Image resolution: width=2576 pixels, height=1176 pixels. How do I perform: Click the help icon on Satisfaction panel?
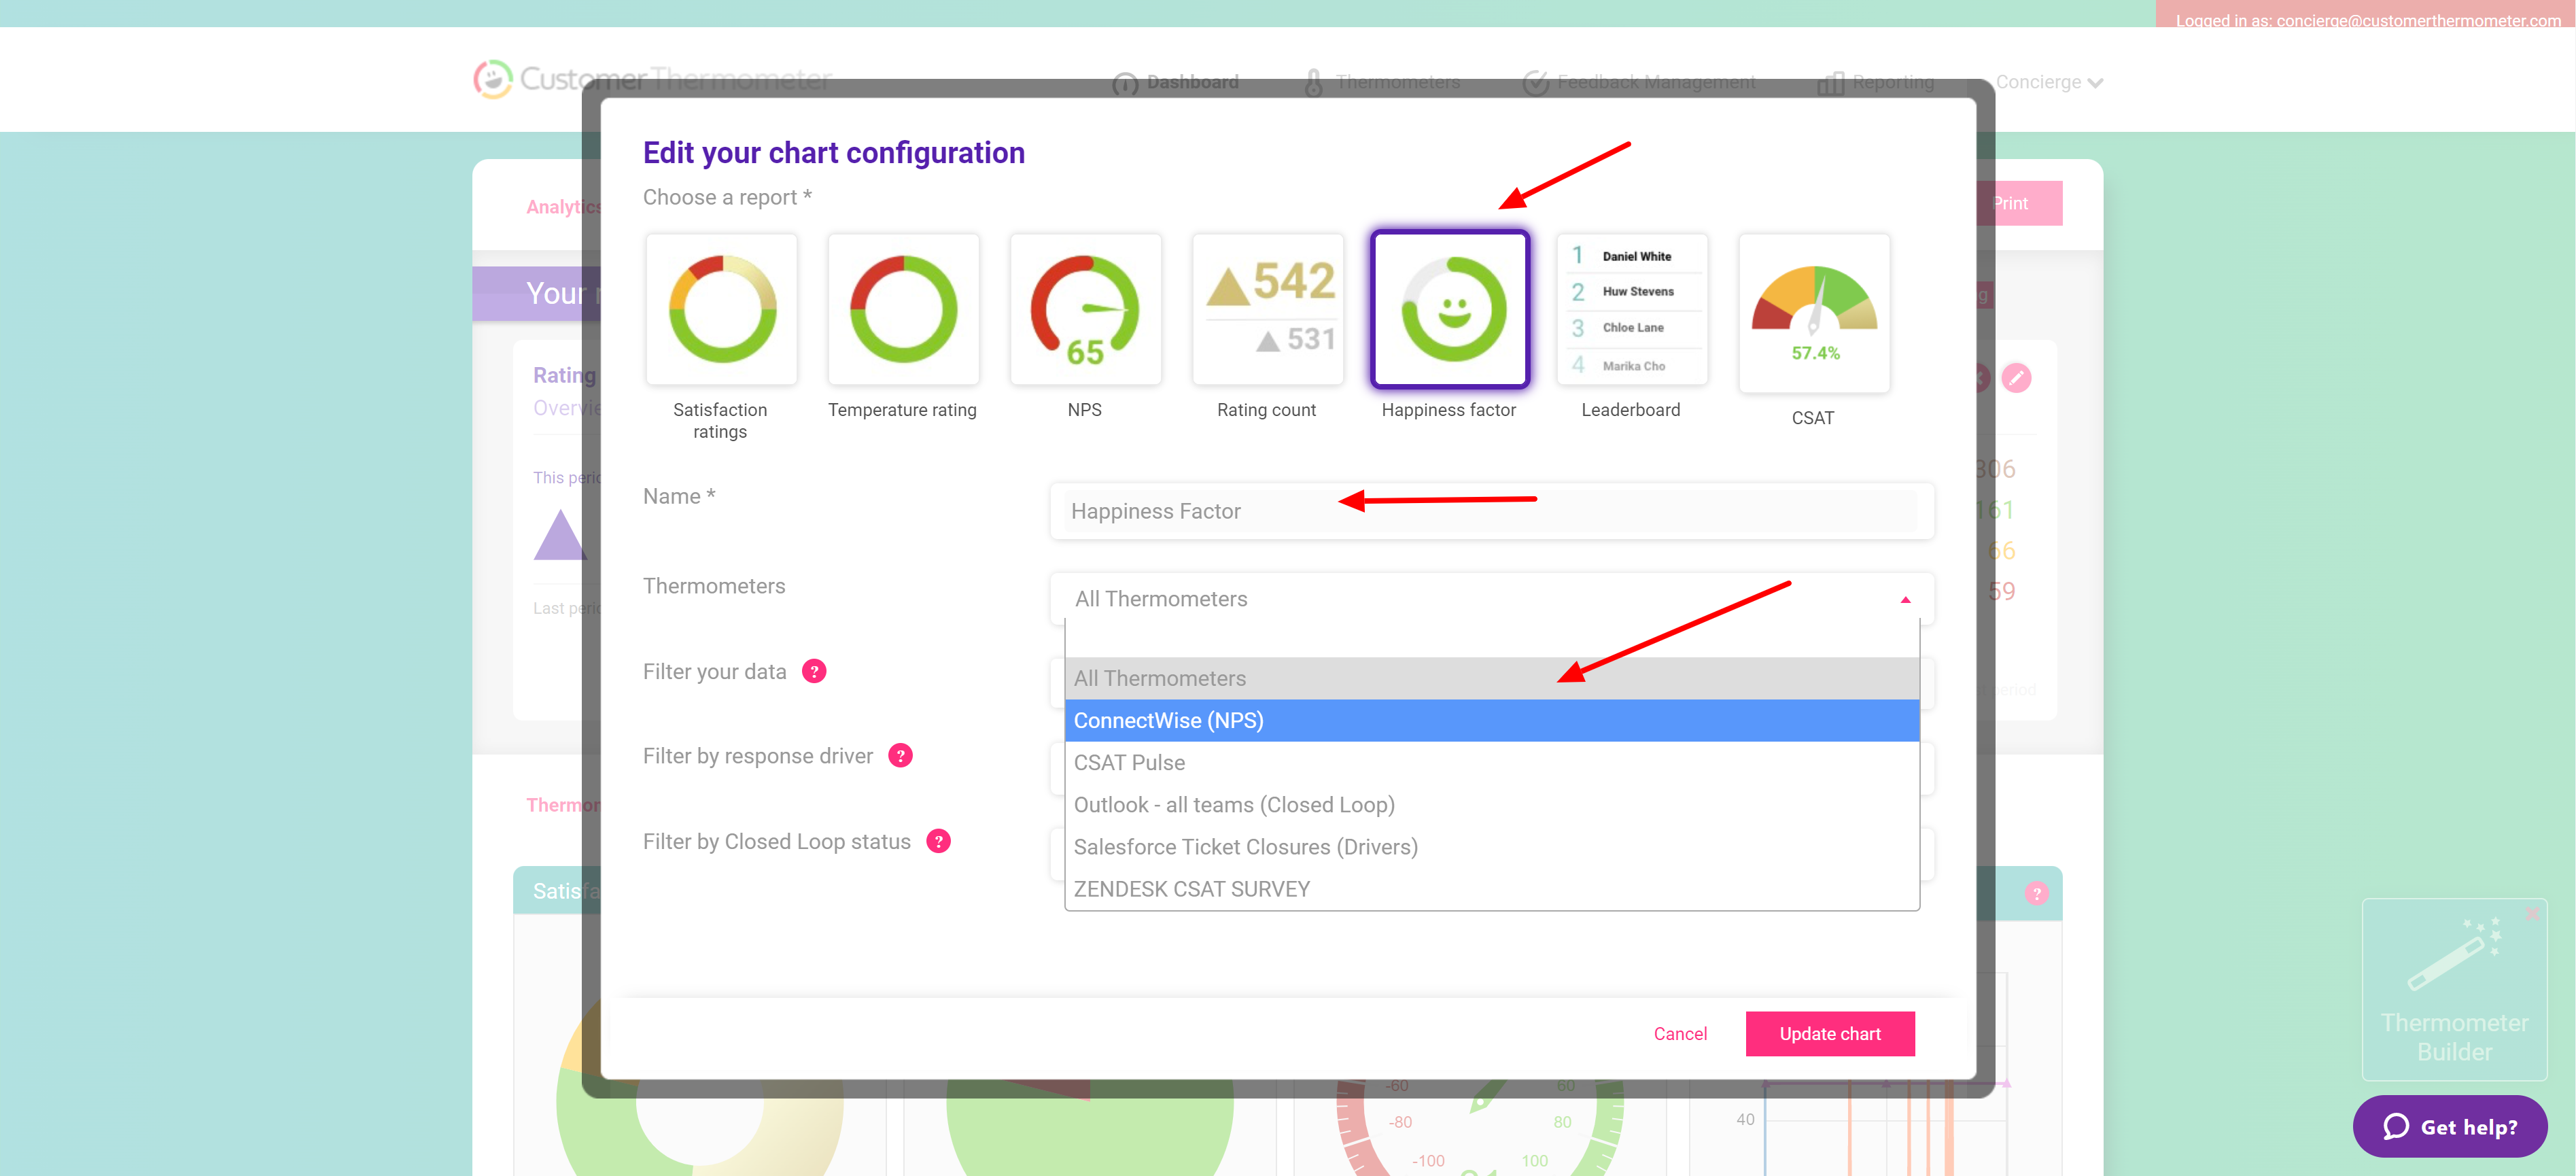click(x=2036, y=893)
